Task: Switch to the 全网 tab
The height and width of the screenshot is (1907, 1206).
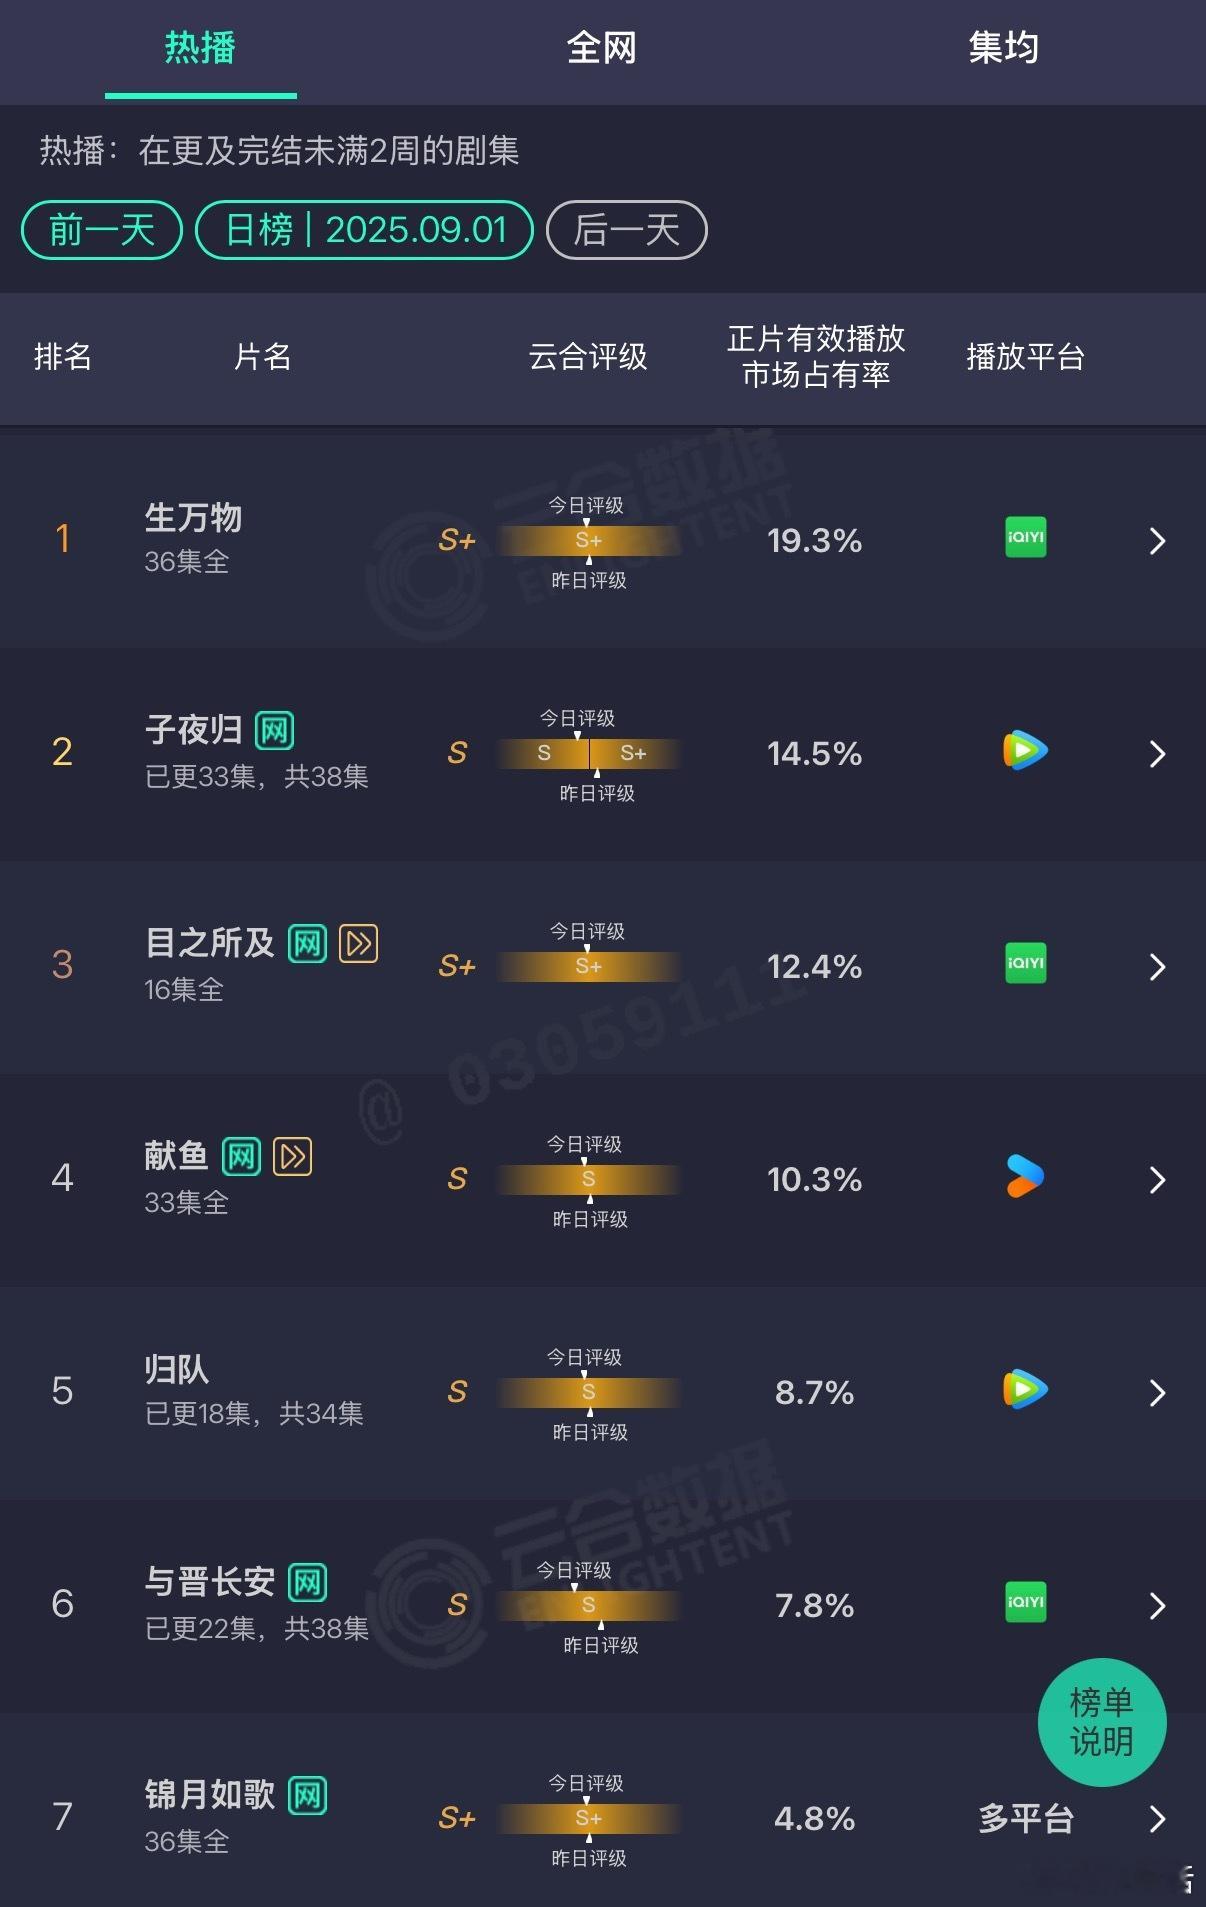Action: tap(601, 47)
